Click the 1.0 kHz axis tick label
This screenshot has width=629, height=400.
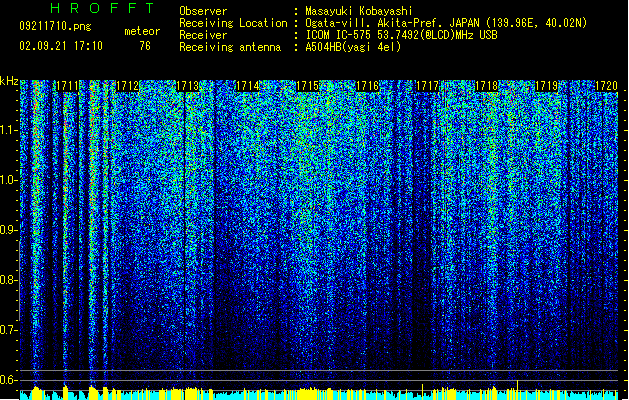coord(8,180)
